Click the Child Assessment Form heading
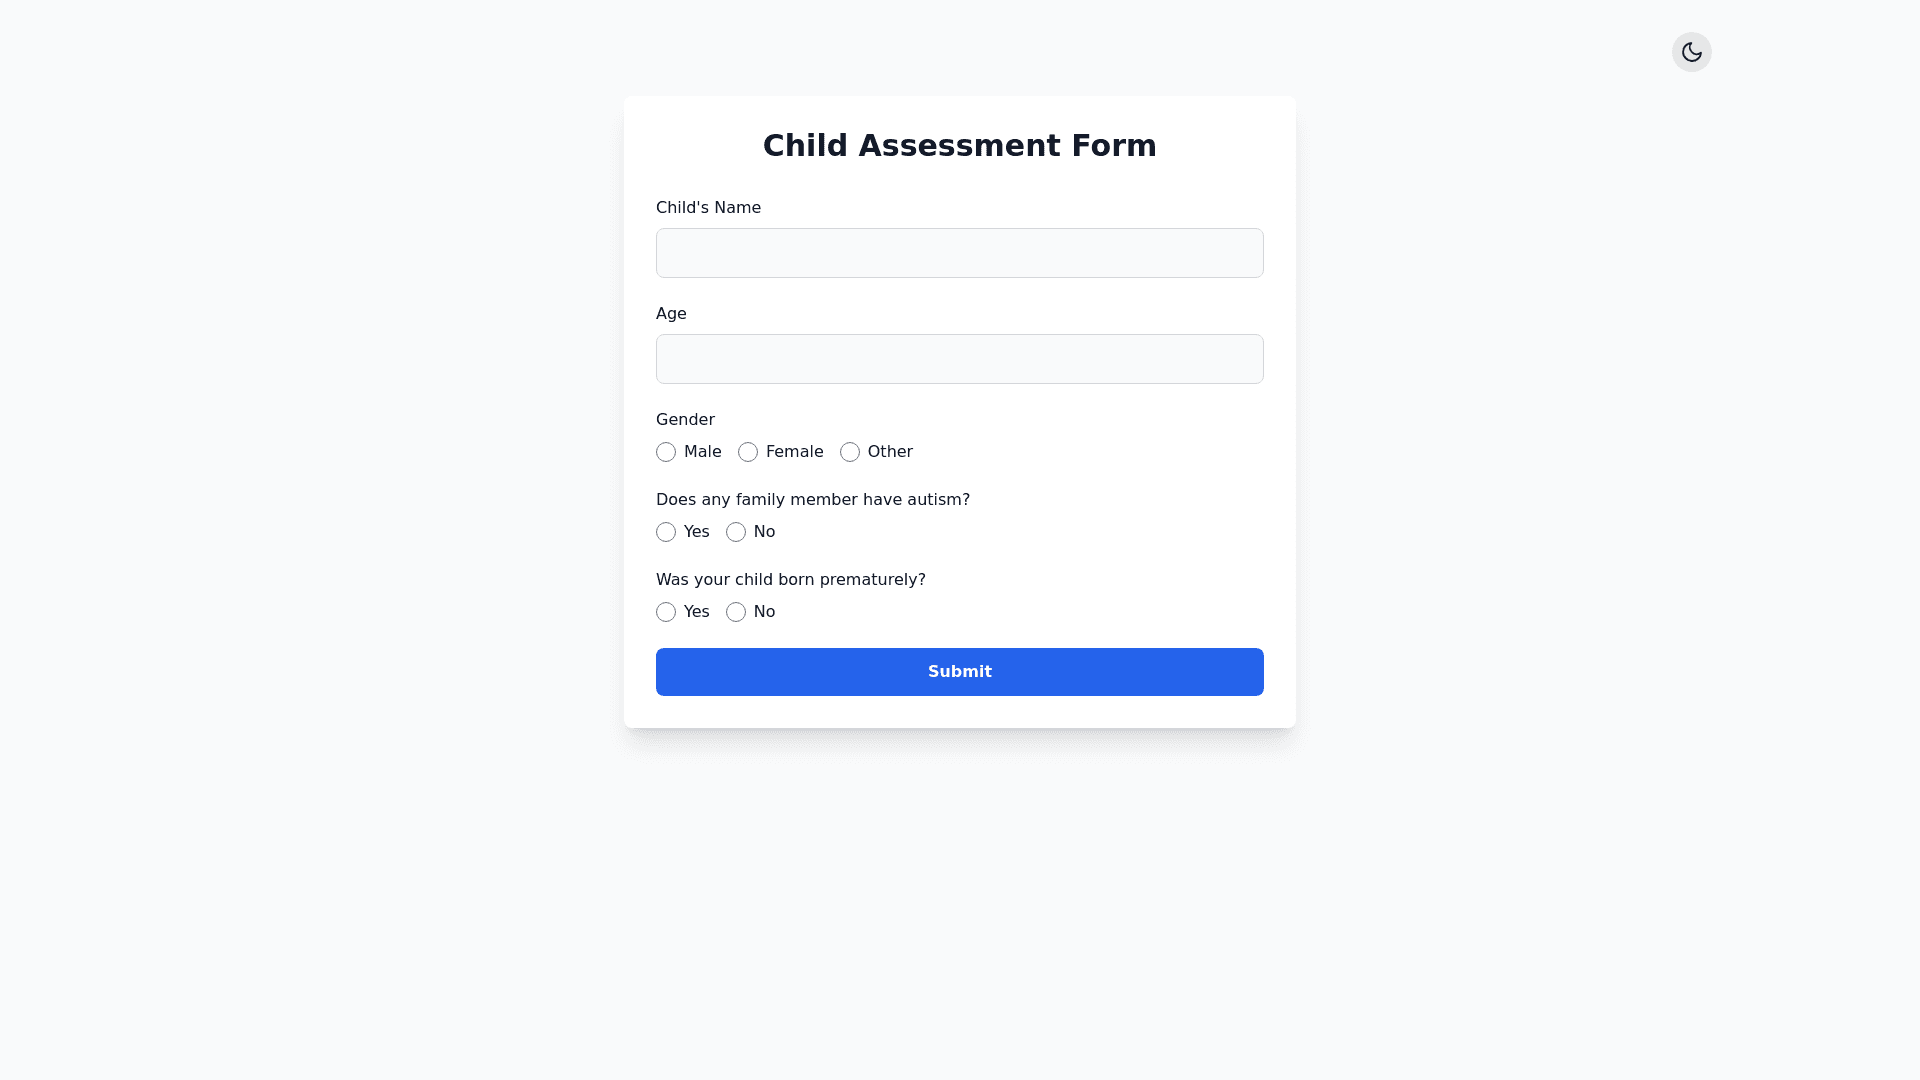1920x1080 pixels. click(959, 146)
